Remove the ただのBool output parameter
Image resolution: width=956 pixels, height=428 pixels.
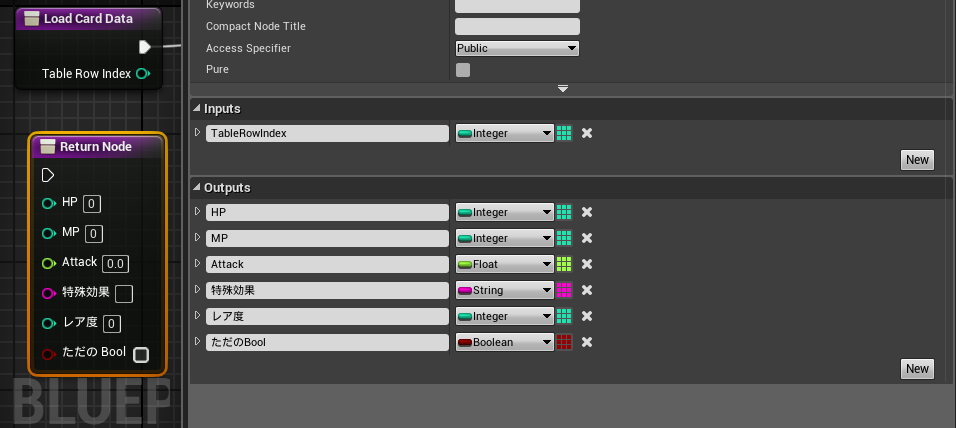click(587, 342)
